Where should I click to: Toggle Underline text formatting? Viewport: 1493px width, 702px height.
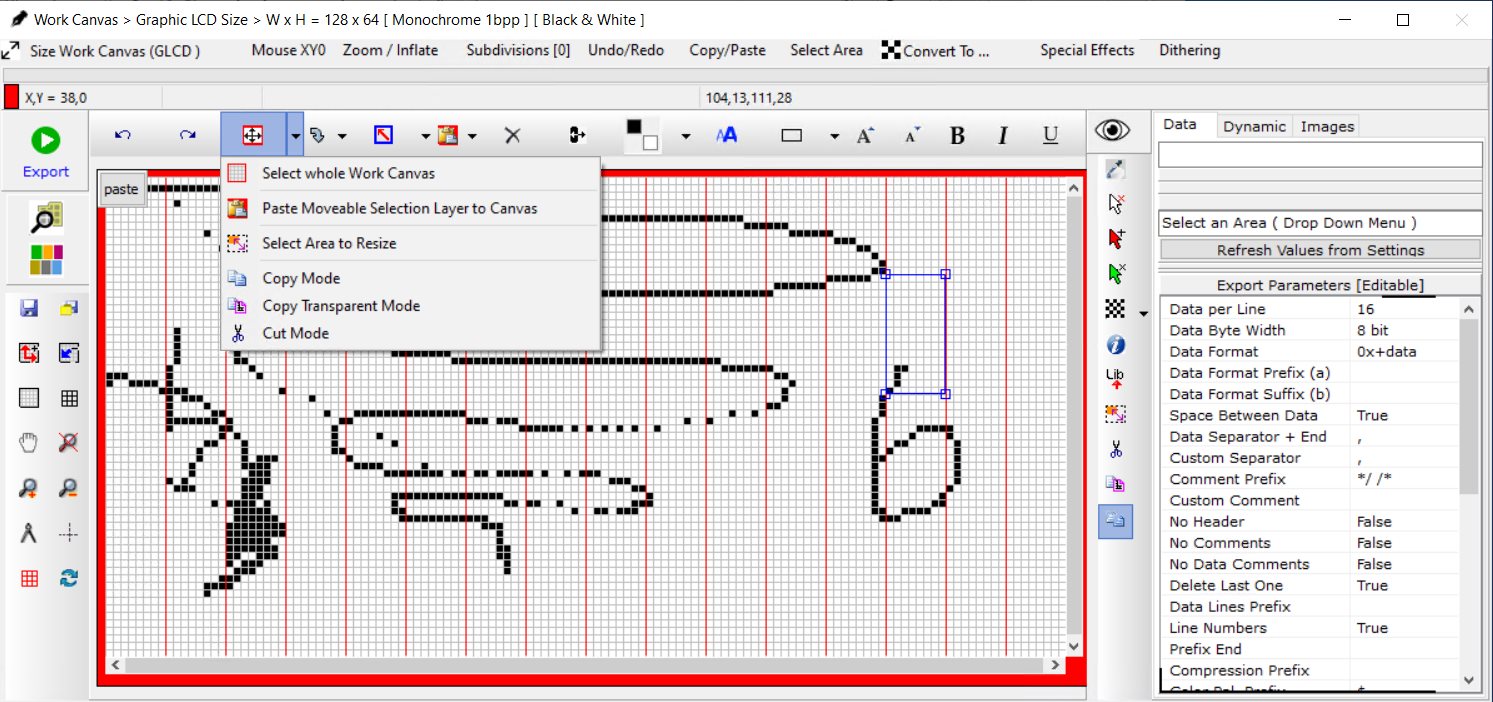point(1050,135)
